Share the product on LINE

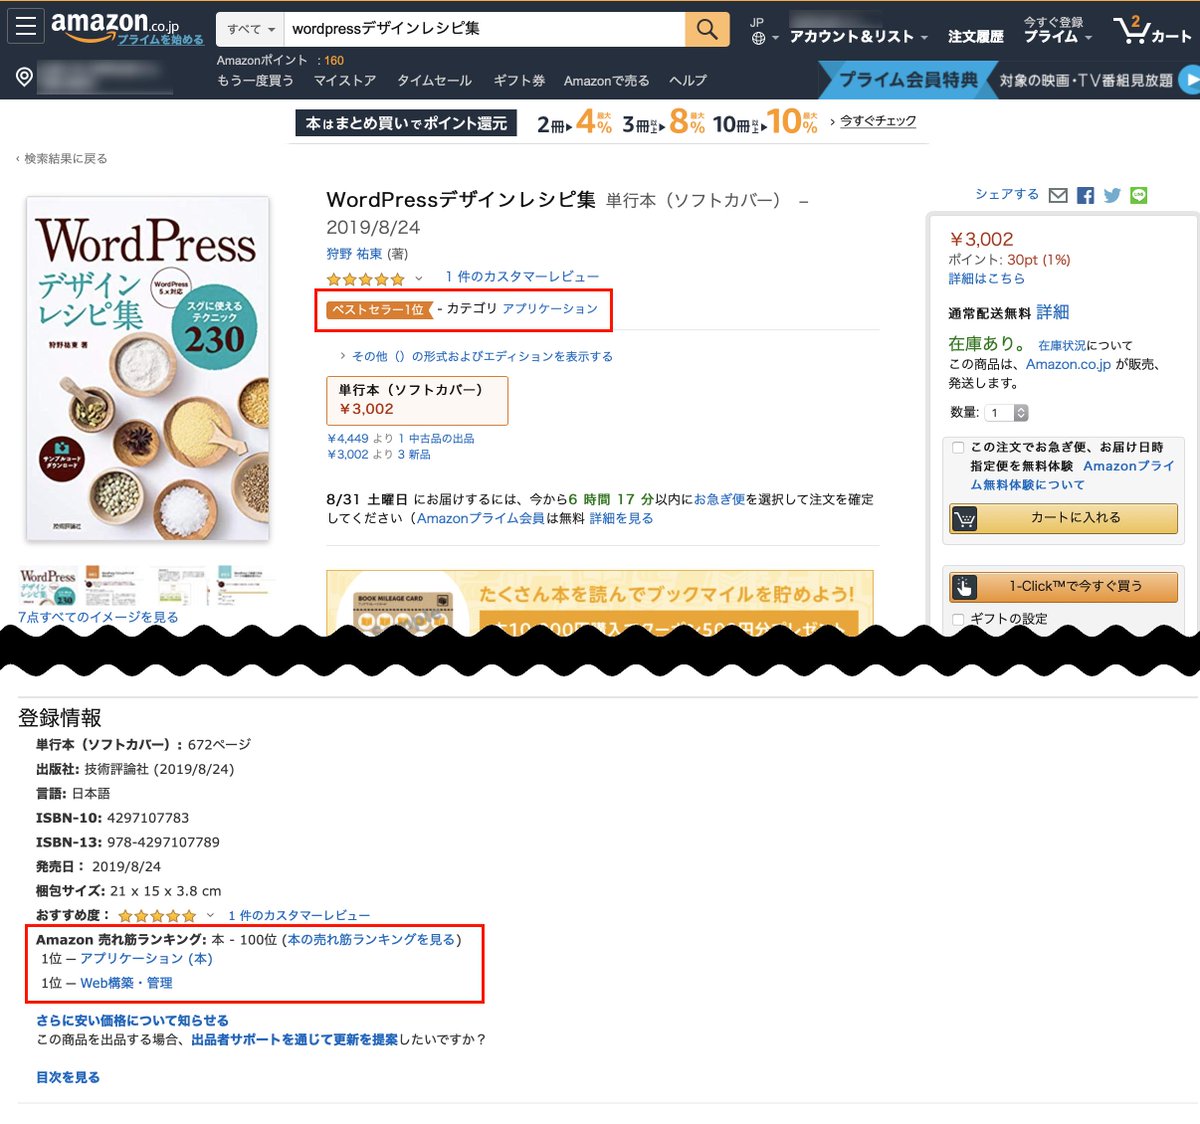(1139, 195)
